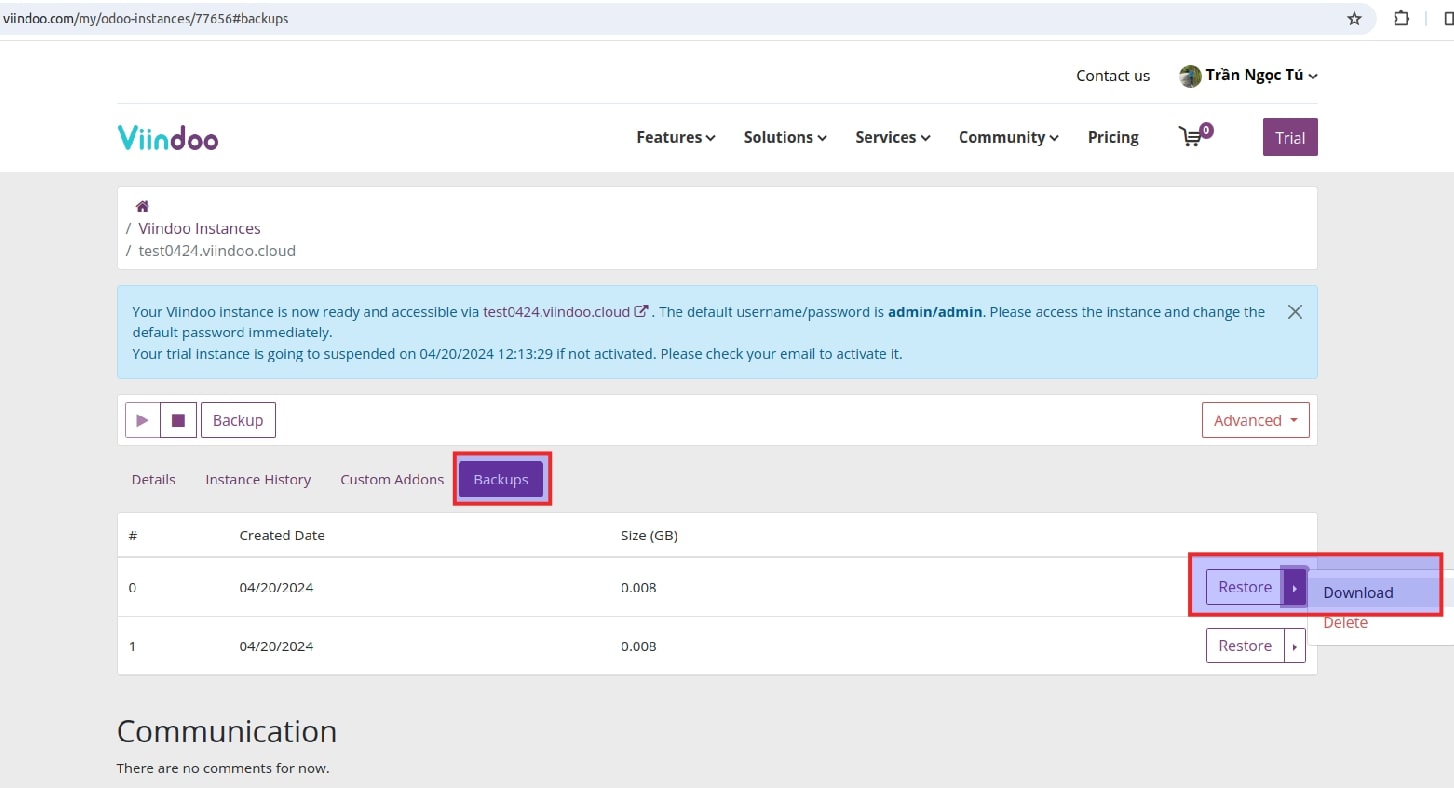Open the Contact us link
Viewport: 1454px width, 788px height.
click(x=1113, y=76)
